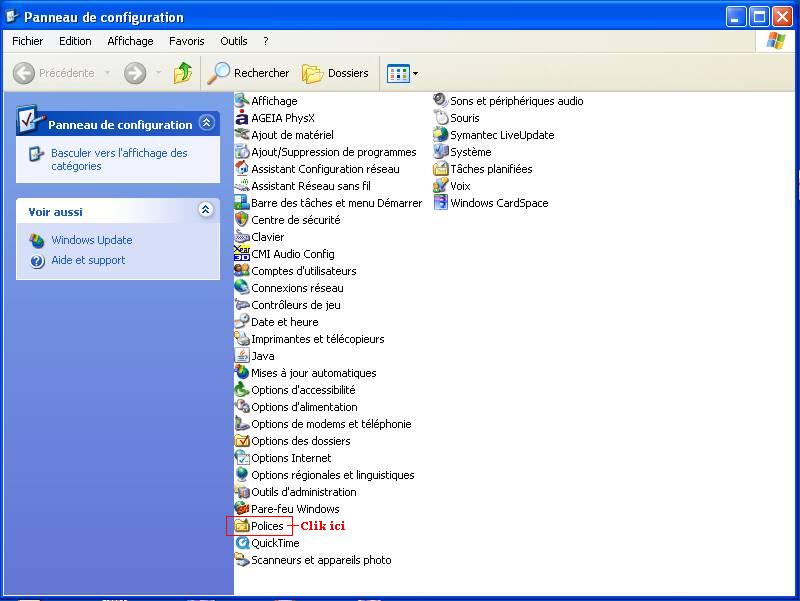The width and height of the screenshot is (800, 601).
Task: Open the Affichage menu in menu bar
Action: pos(130,41)
